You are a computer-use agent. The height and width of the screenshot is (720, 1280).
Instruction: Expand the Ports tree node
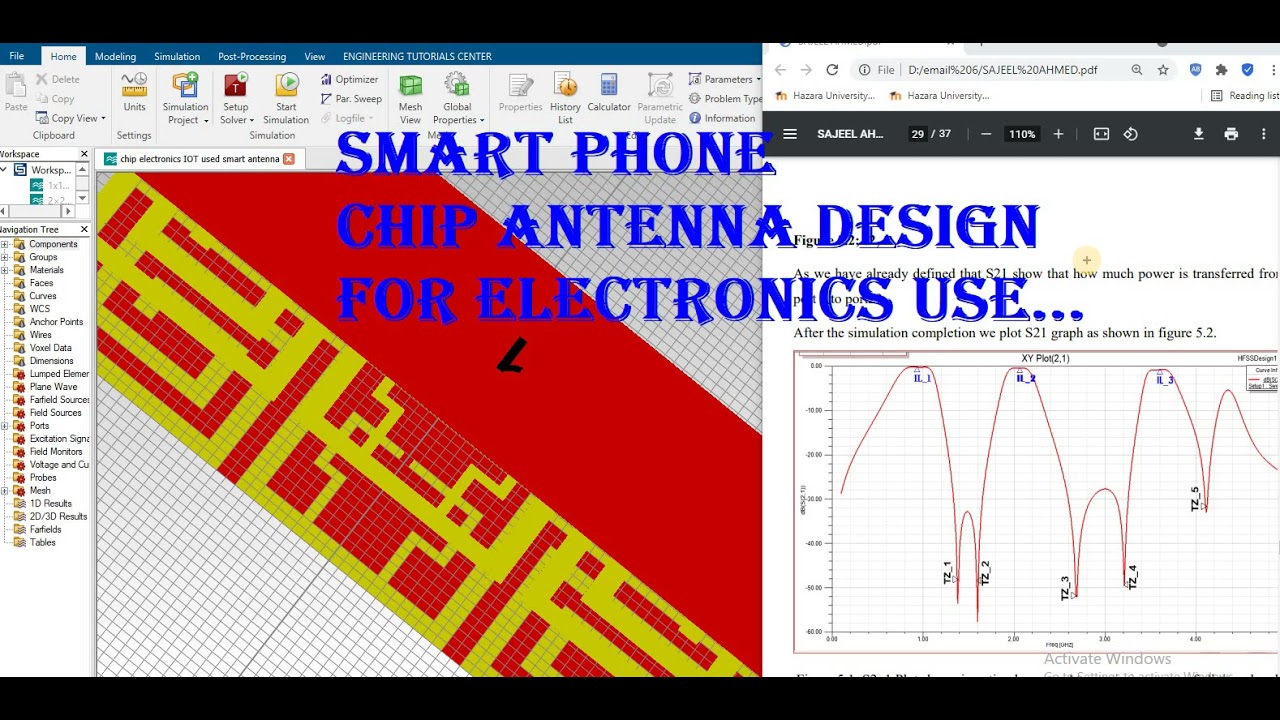(5, 426)
